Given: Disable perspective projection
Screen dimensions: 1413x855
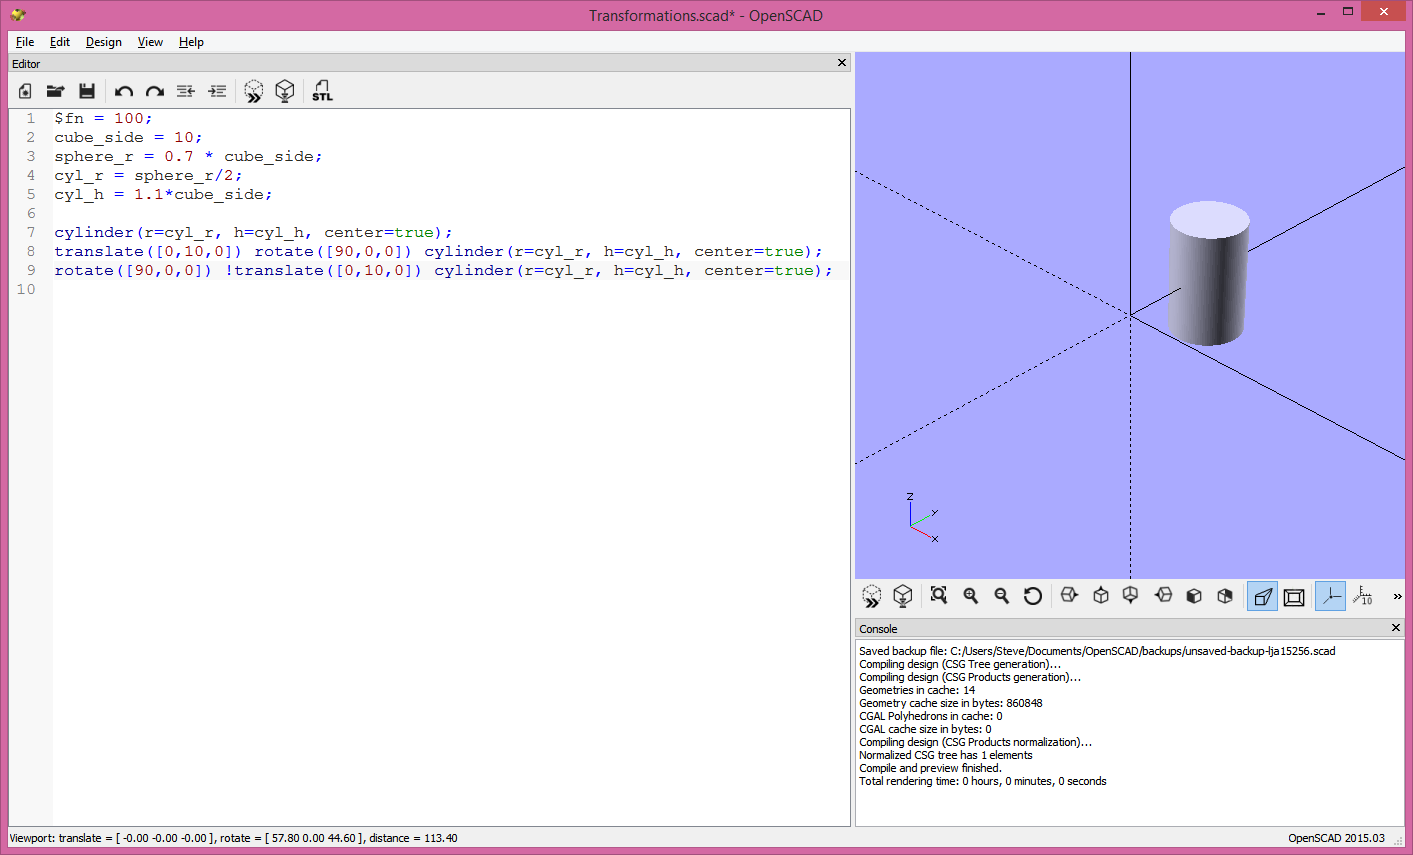Looking at the screenshot, I should point(1262,595).
